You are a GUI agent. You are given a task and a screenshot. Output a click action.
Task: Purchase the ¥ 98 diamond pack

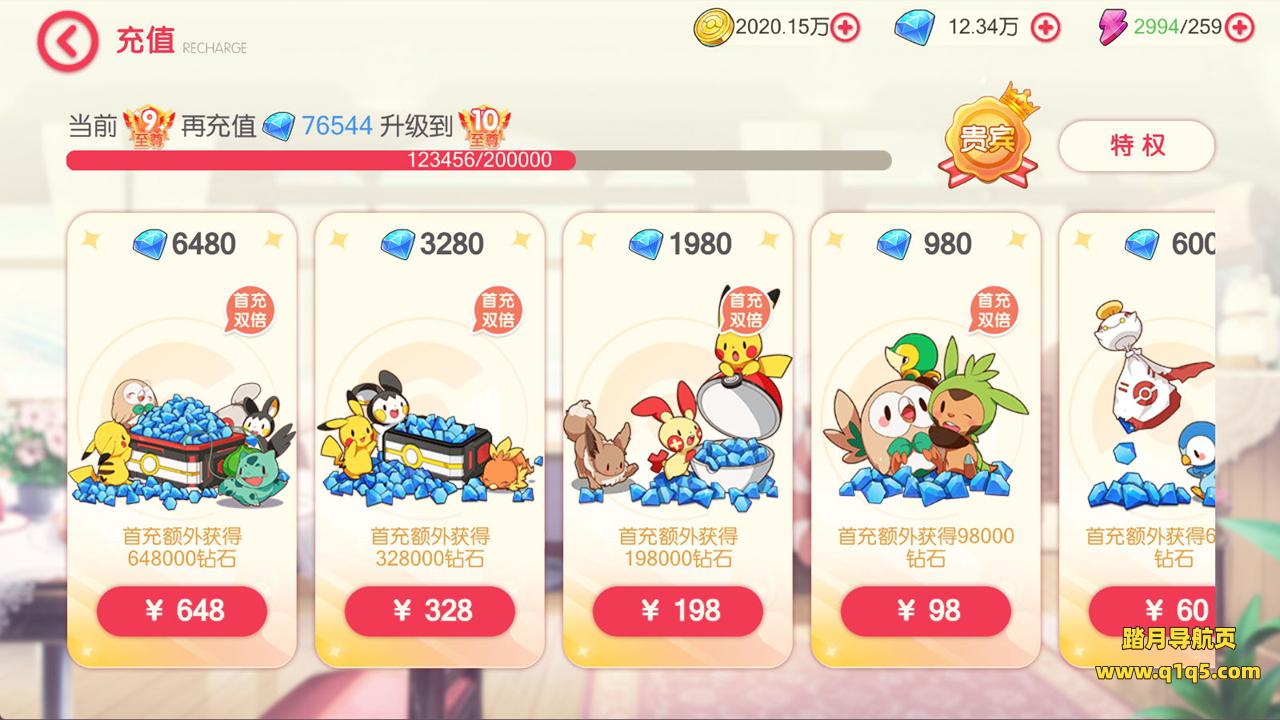pos(926,611)
